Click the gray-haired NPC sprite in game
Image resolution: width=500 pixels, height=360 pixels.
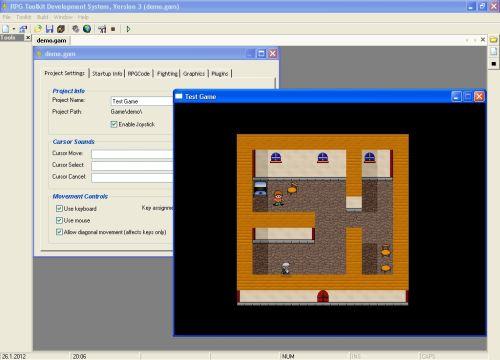pos(285,268)
